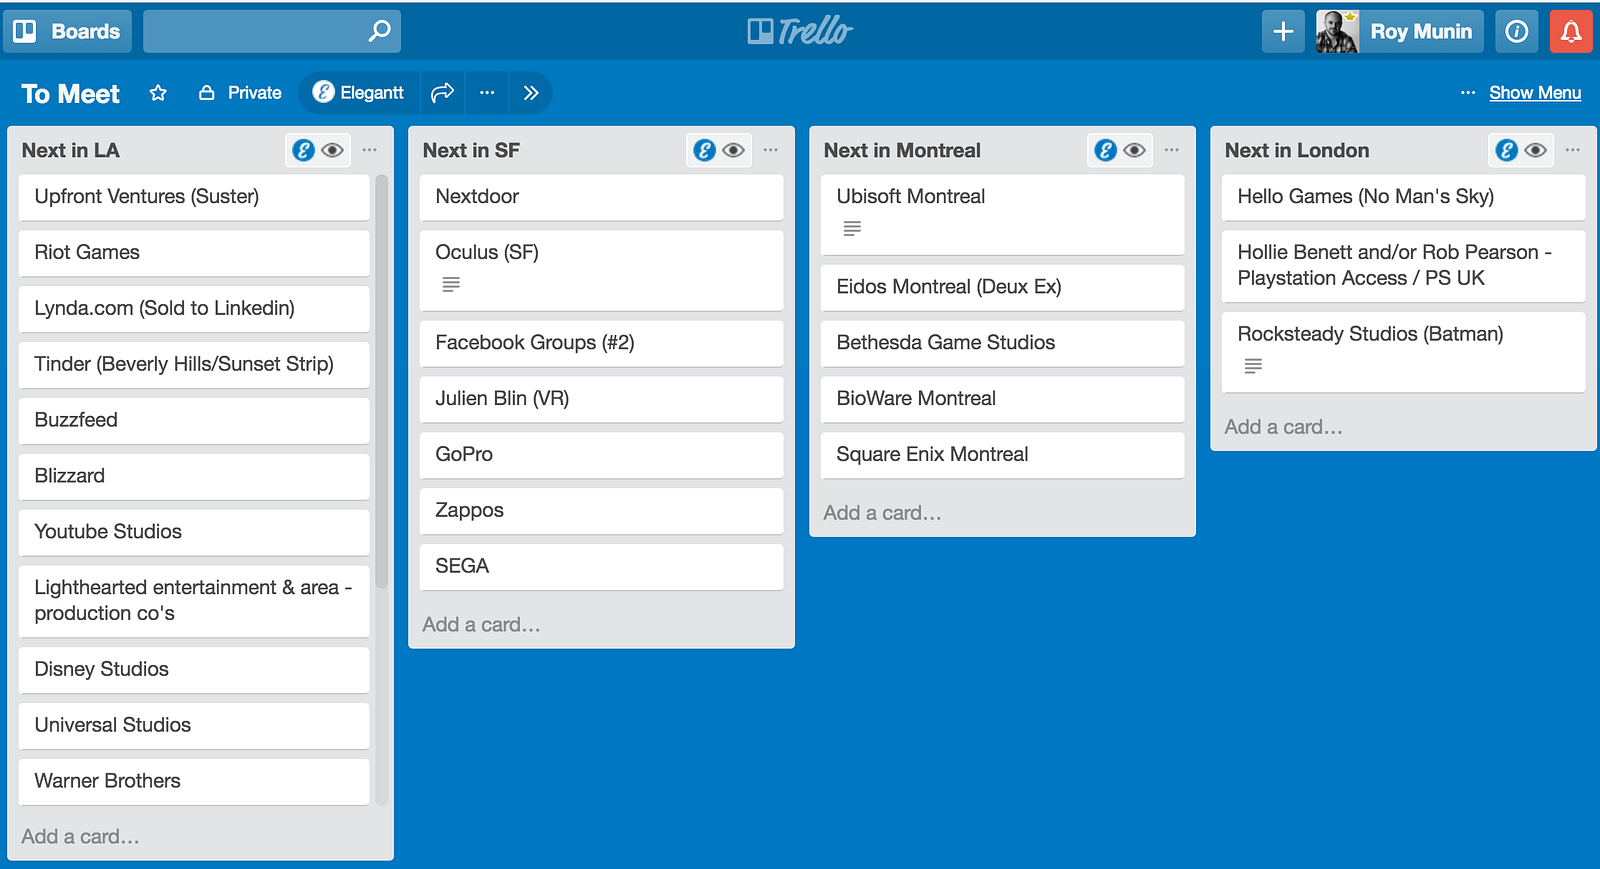Open the board toolbar ellipsis menu
1600x869 pixels.
(487, 93)
